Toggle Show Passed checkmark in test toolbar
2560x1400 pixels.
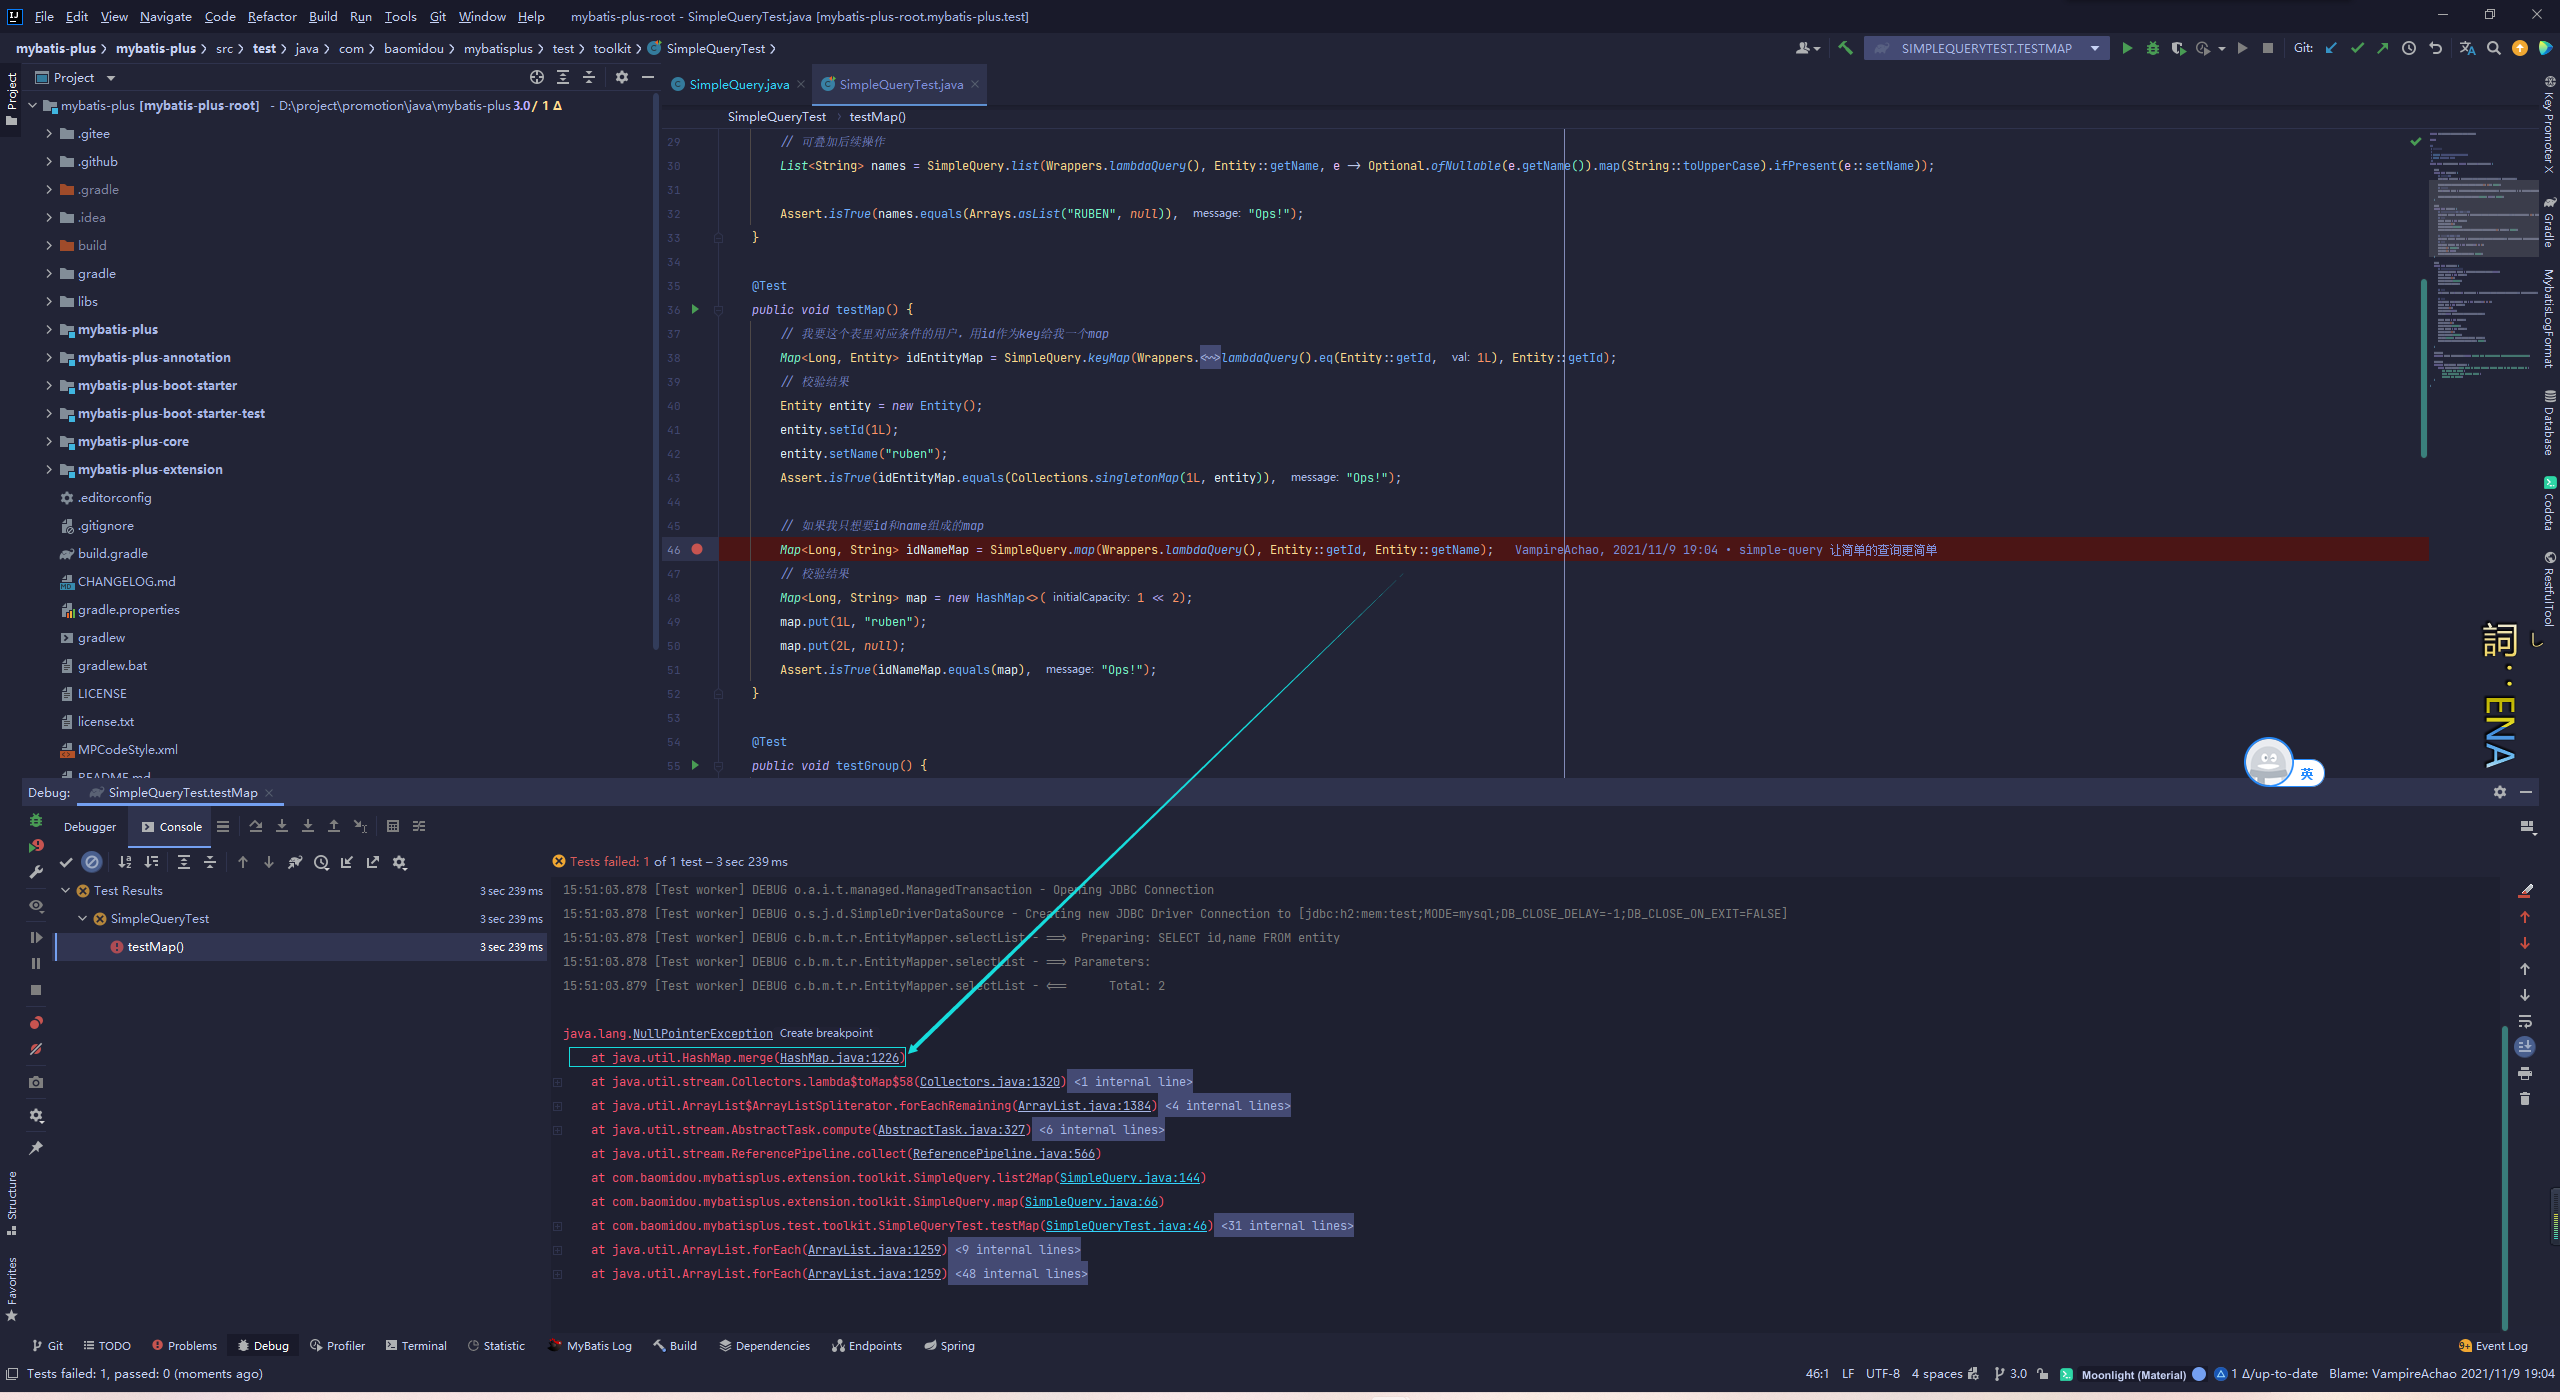tap(66, 862)
